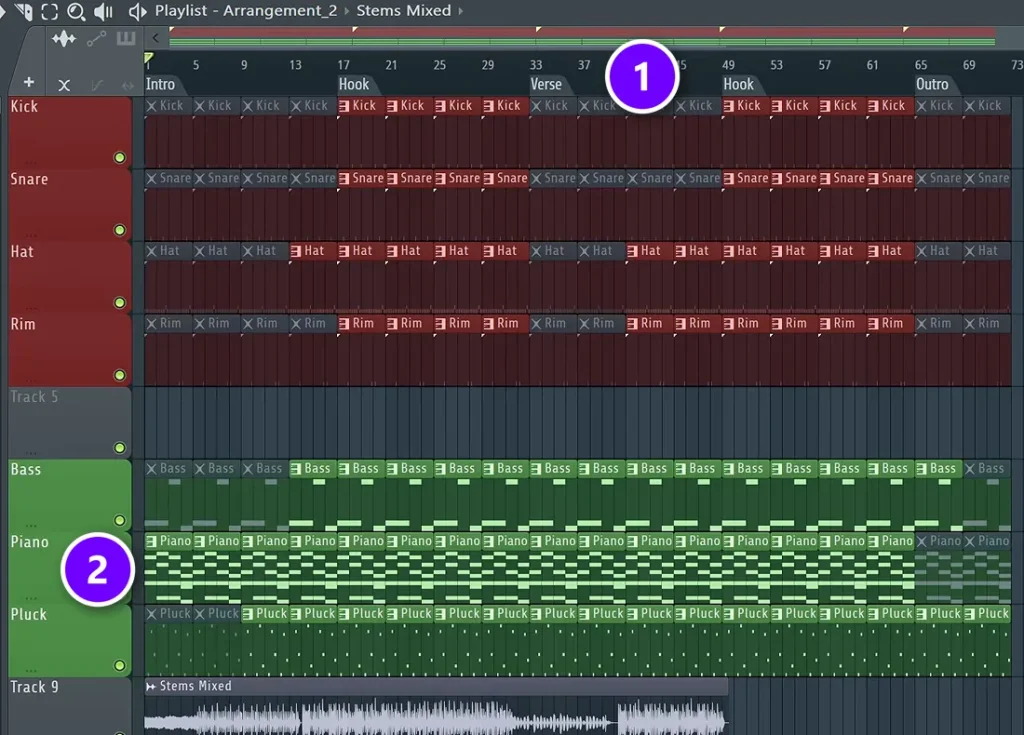This screenshot has width=1024, height=735.
Task: Jump to the second Hook marker at bar 49
Action: point(738,84)
